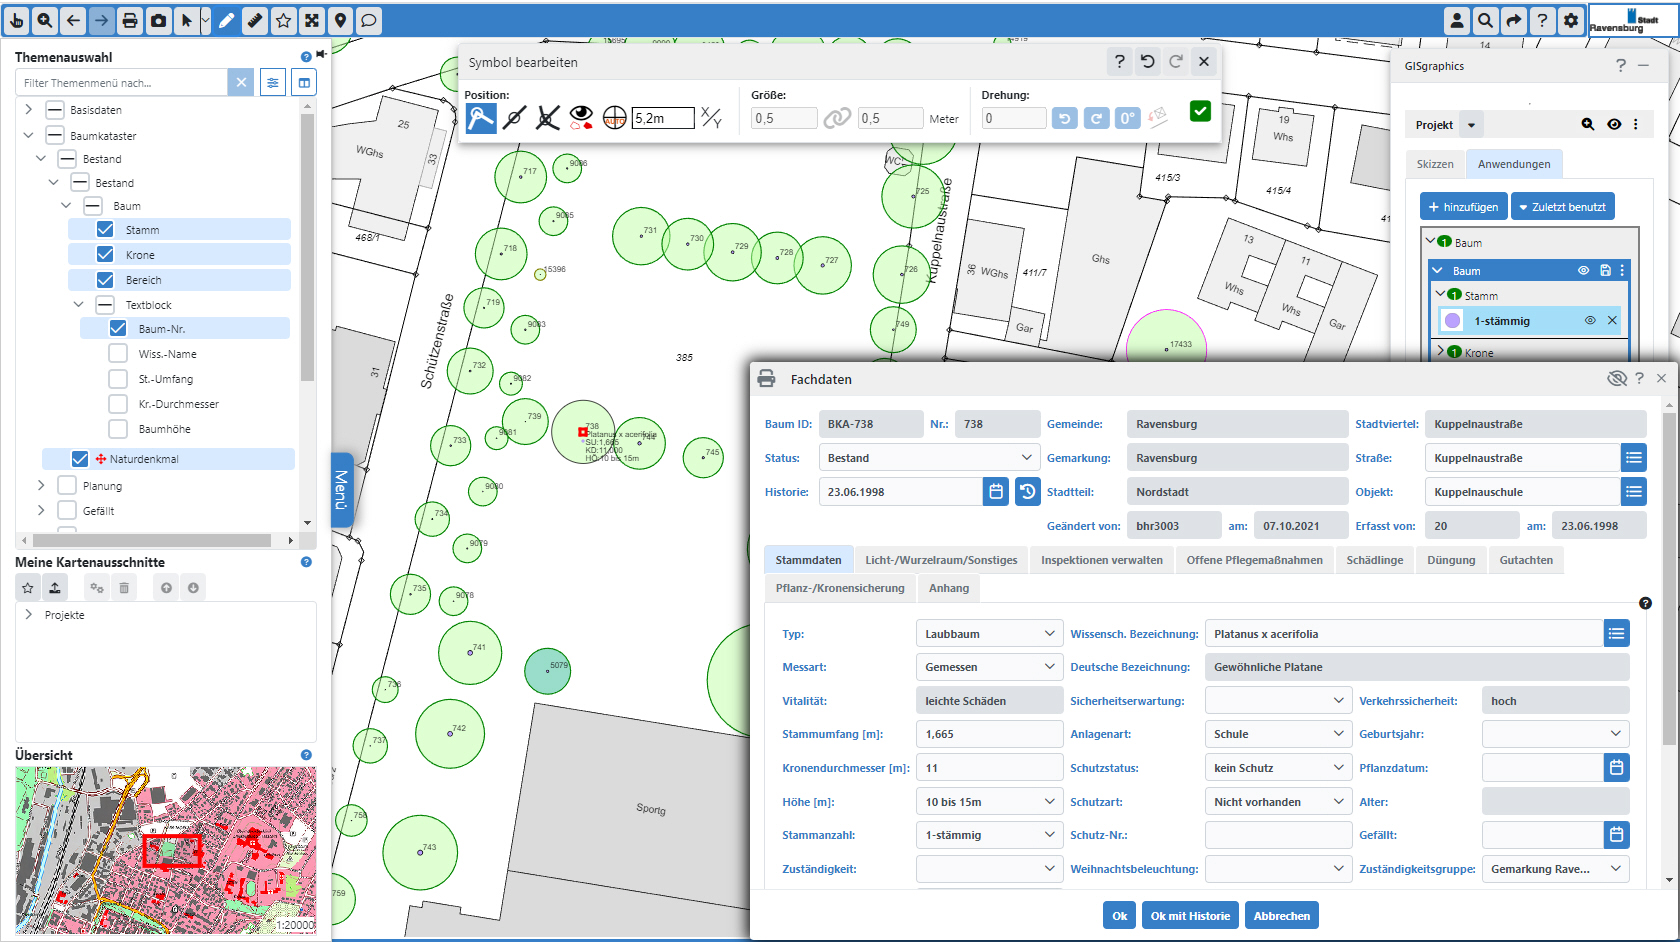This screenshot has width=1680, height=942.
Task: Expand the Planung tree node
Action: 41,485
